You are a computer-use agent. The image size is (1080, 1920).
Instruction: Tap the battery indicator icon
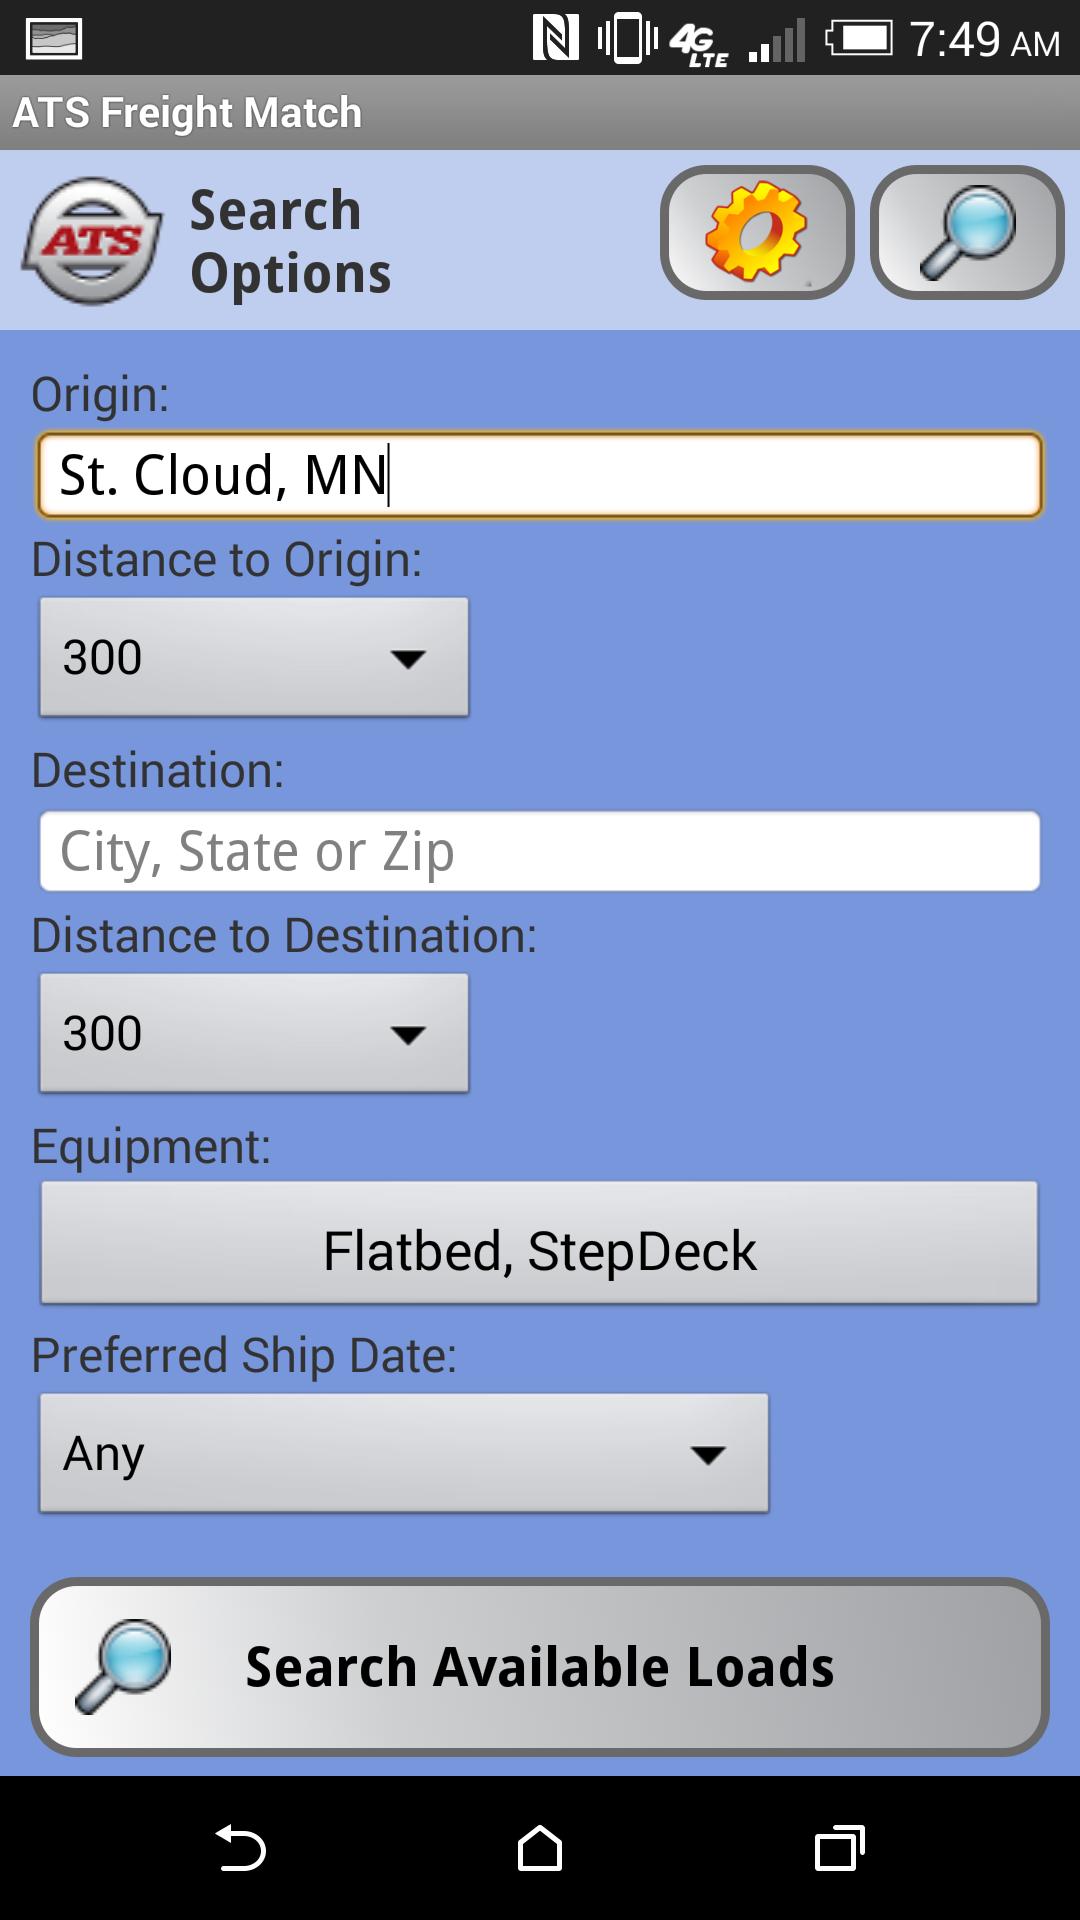859,39
